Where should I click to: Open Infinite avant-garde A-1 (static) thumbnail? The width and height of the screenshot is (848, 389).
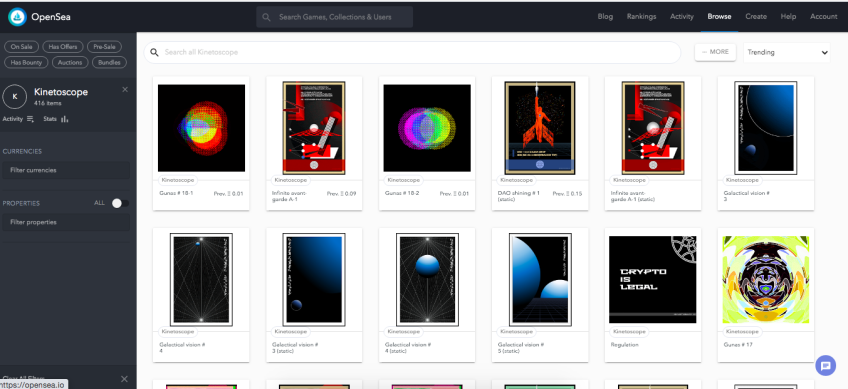[x=653, y=128]
